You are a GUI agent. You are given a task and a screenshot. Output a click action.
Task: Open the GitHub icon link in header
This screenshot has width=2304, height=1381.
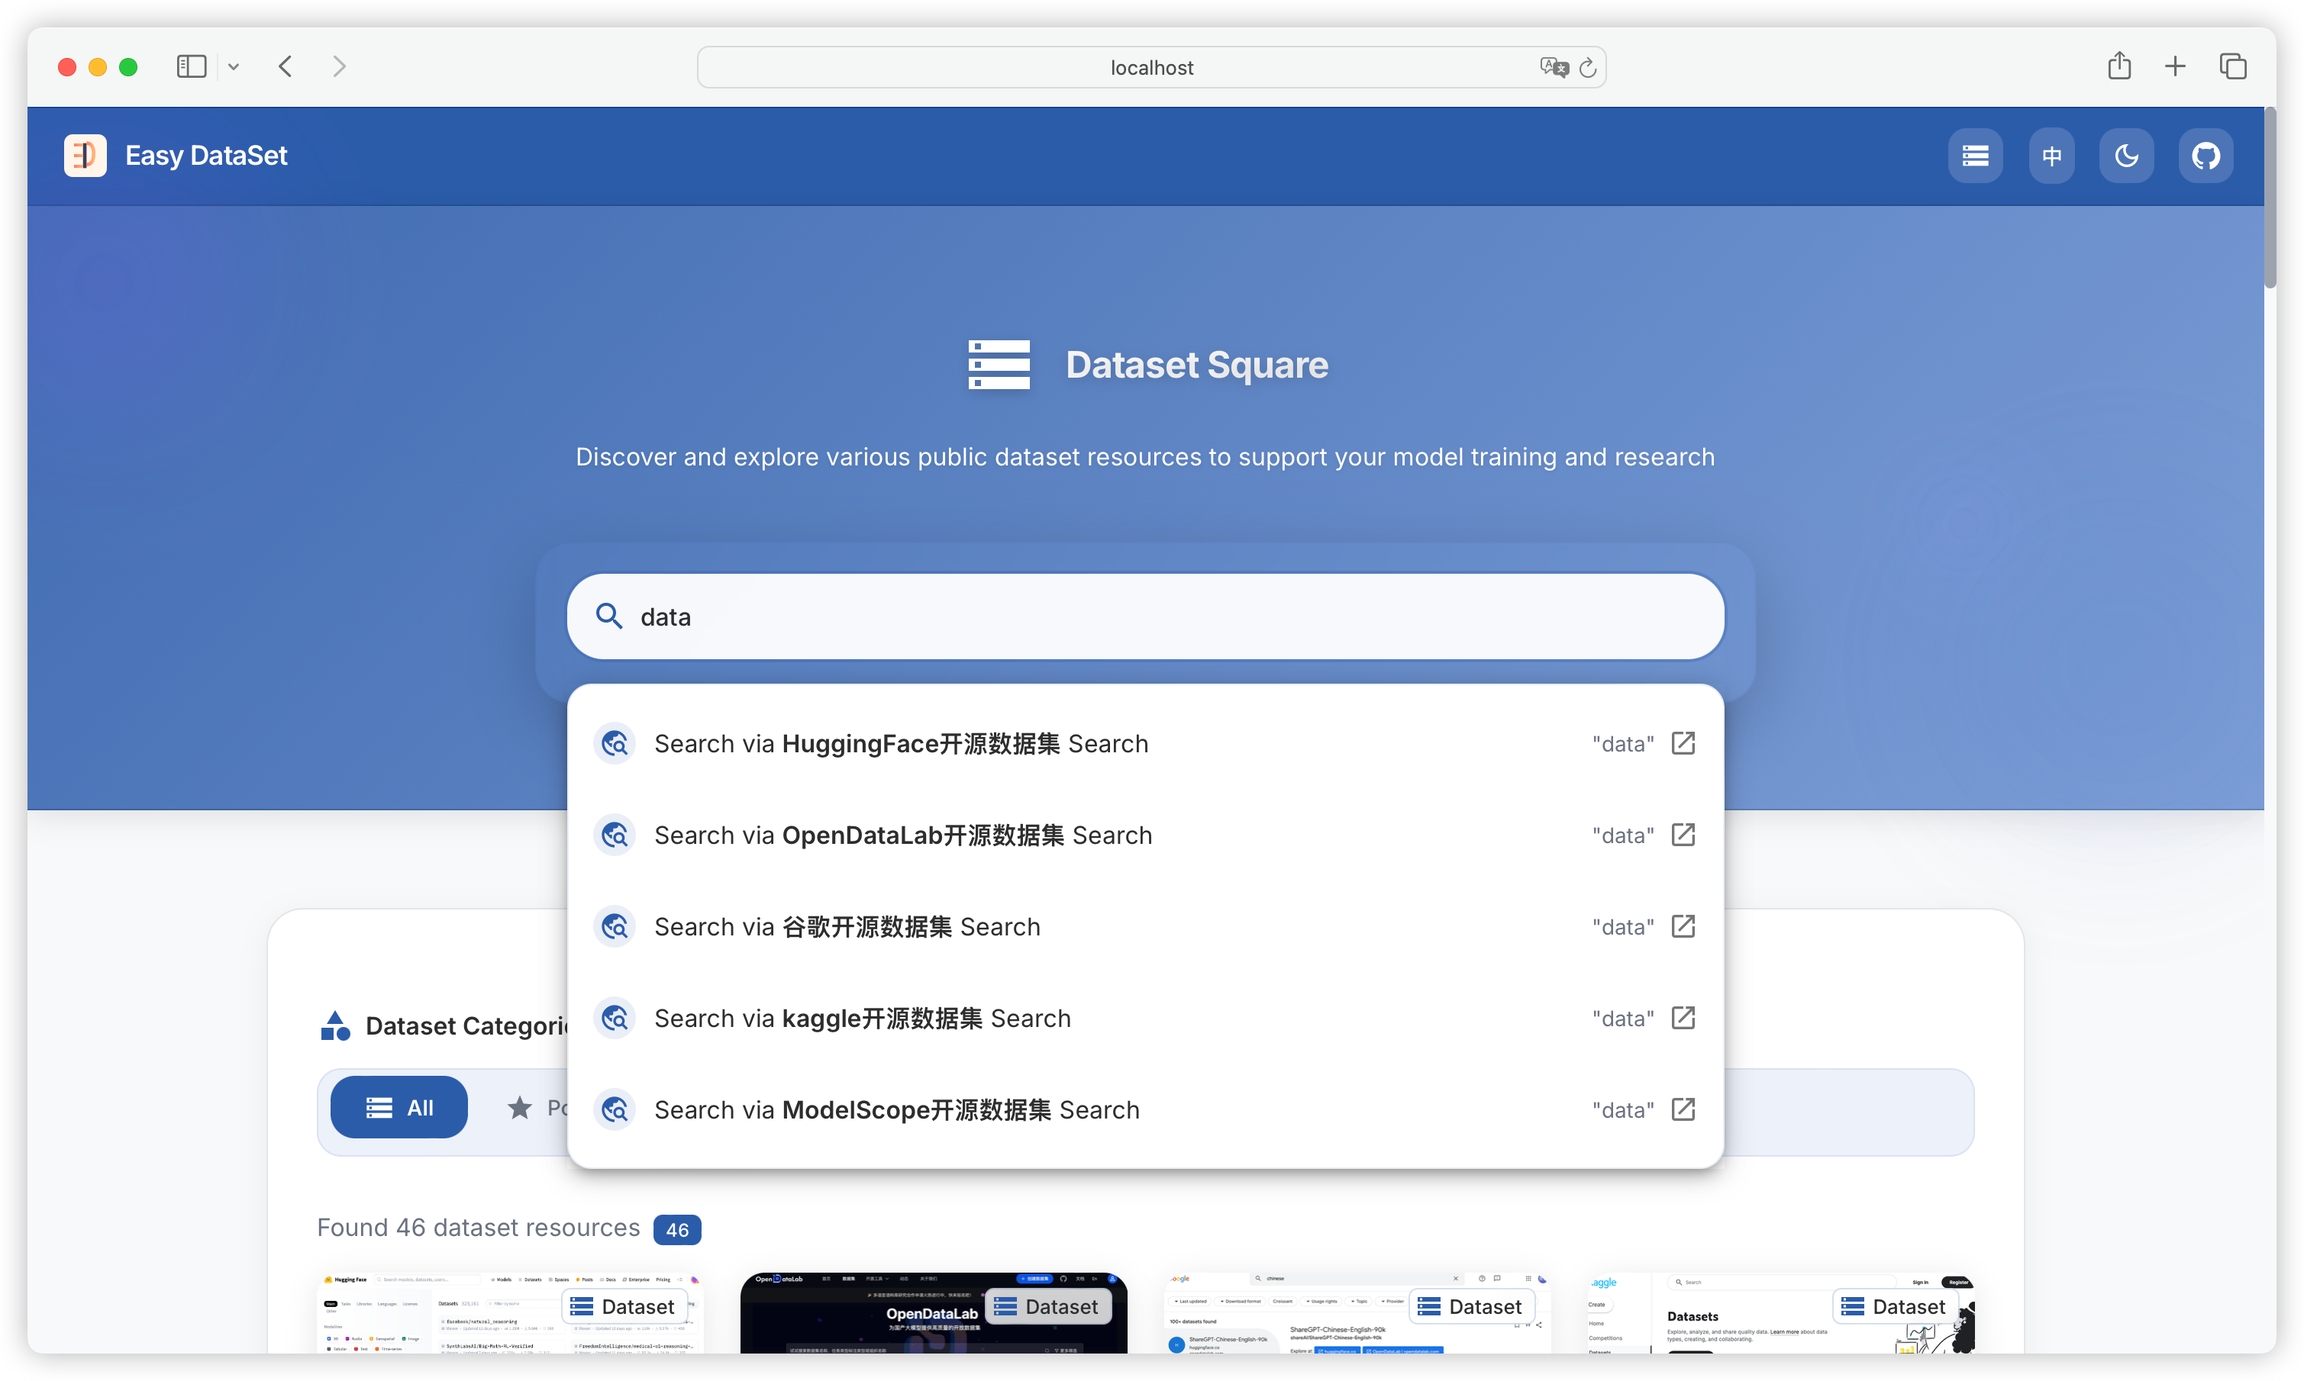(2205, 156)
